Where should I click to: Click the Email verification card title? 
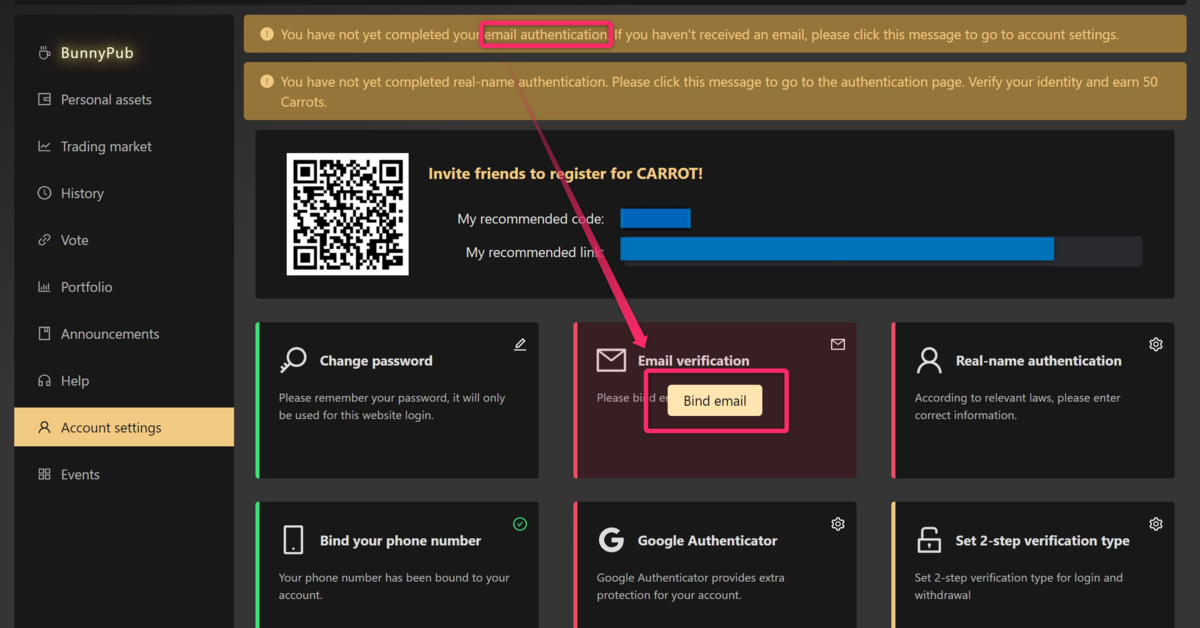point(693,360)
